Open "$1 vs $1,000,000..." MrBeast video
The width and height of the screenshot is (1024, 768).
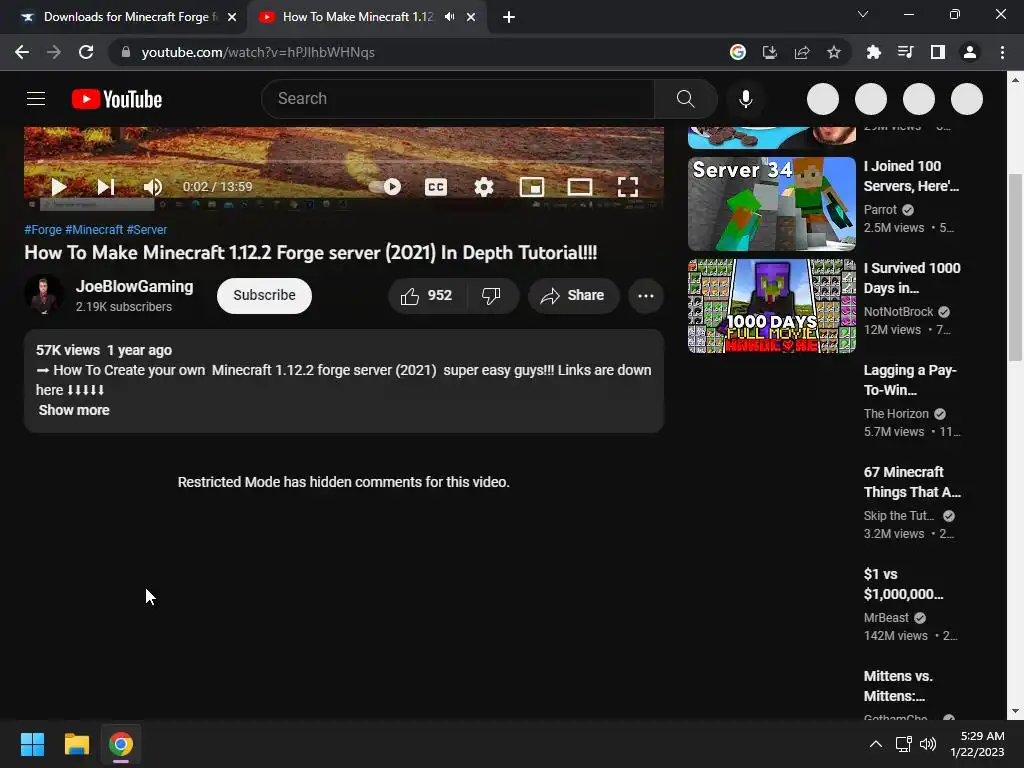pyautogui.click(x=903, y=584)
